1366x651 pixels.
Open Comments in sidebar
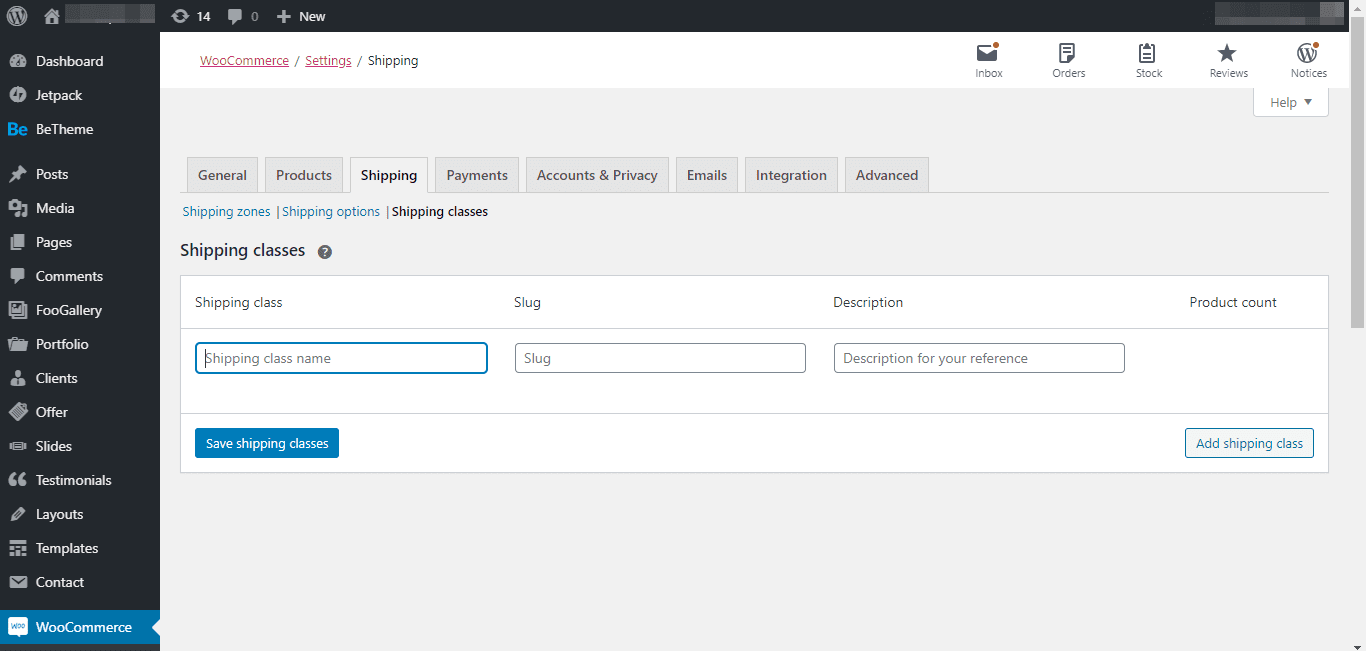(80, 276)
